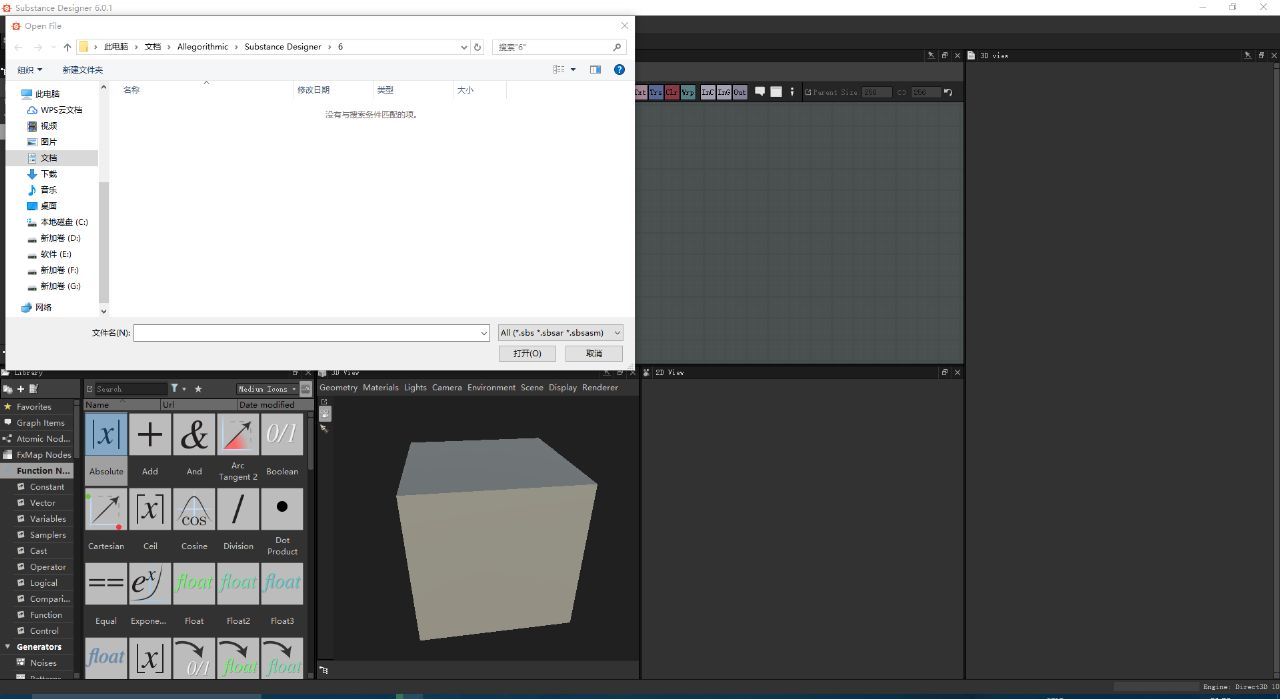1280x699 pixels.
Task: Select the Float3 node icon
Action: (x=282, y=583)
